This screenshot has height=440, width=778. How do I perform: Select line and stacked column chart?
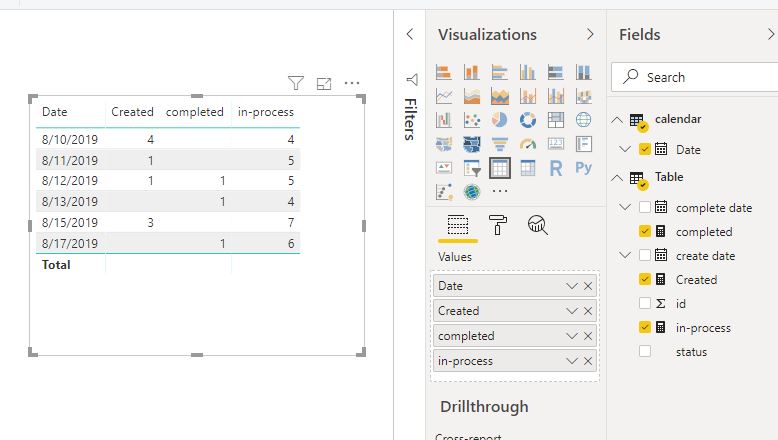click(527, 96)
